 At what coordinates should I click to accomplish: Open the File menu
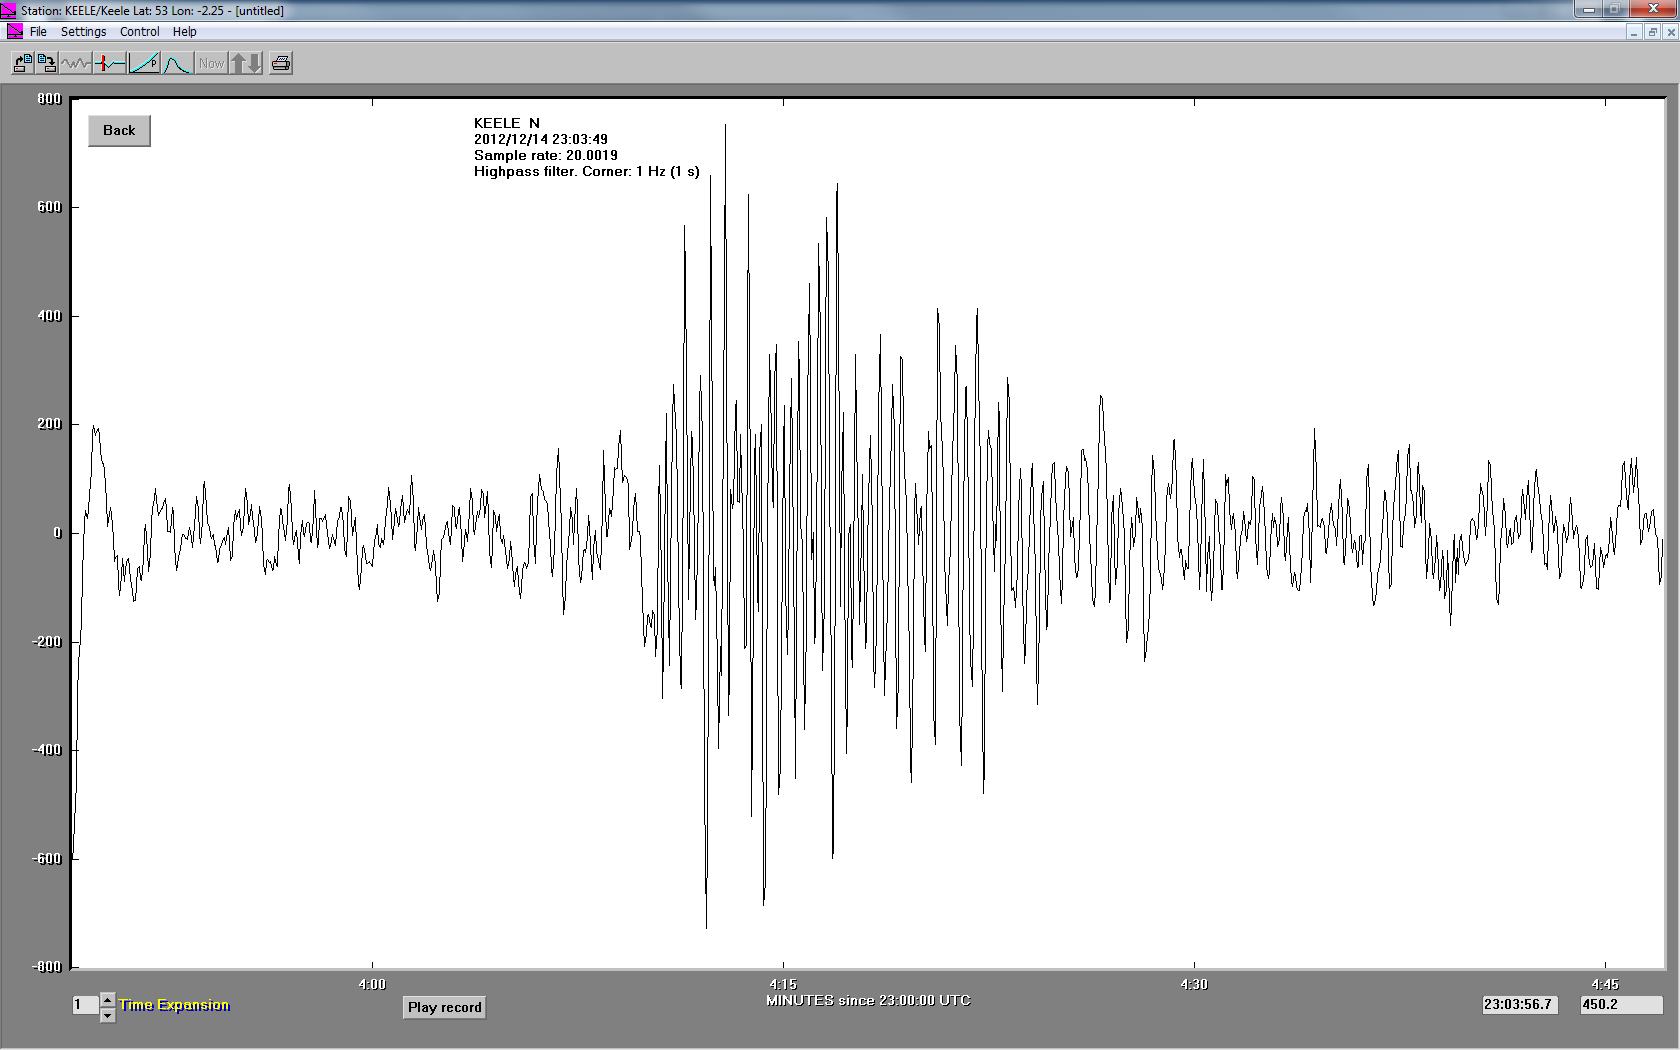click(38, 32)
